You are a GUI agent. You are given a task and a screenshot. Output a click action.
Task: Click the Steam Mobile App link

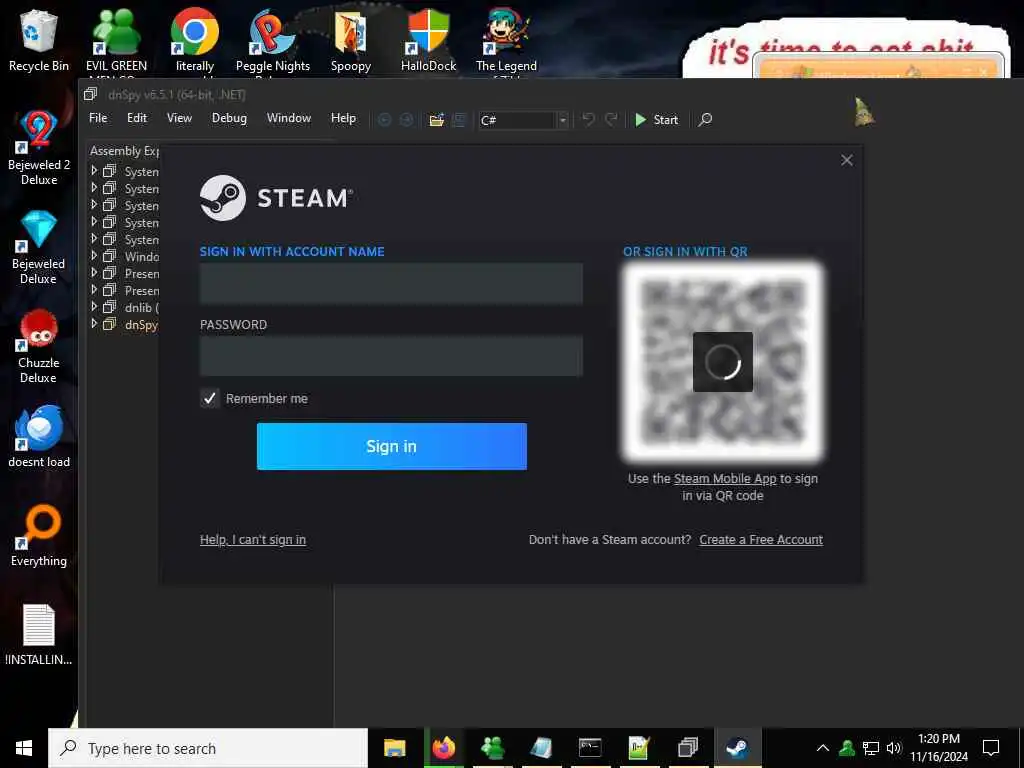[x=725, y=479]
